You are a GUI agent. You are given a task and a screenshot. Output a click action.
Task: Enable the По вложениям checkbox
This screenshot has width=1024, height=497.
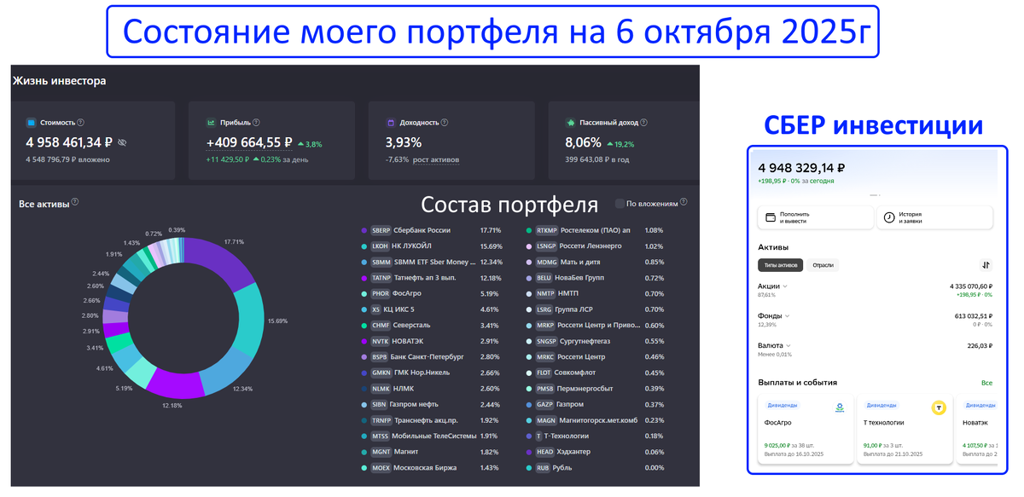pos(620,203)
